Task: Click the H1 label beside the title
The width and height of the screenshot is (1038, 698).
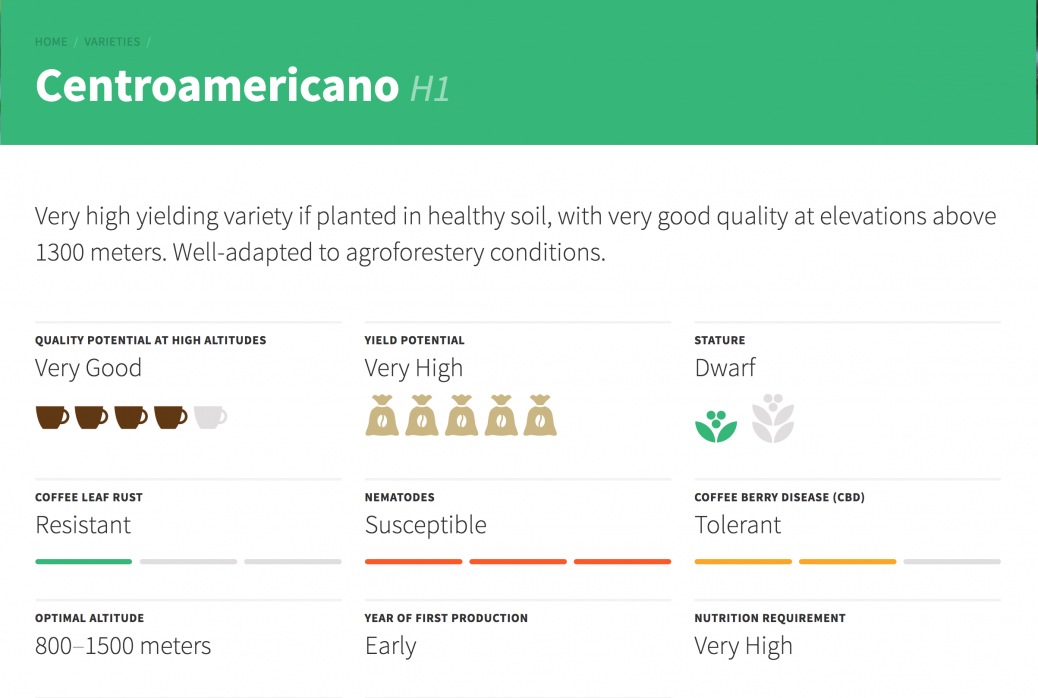Action: 430,89
